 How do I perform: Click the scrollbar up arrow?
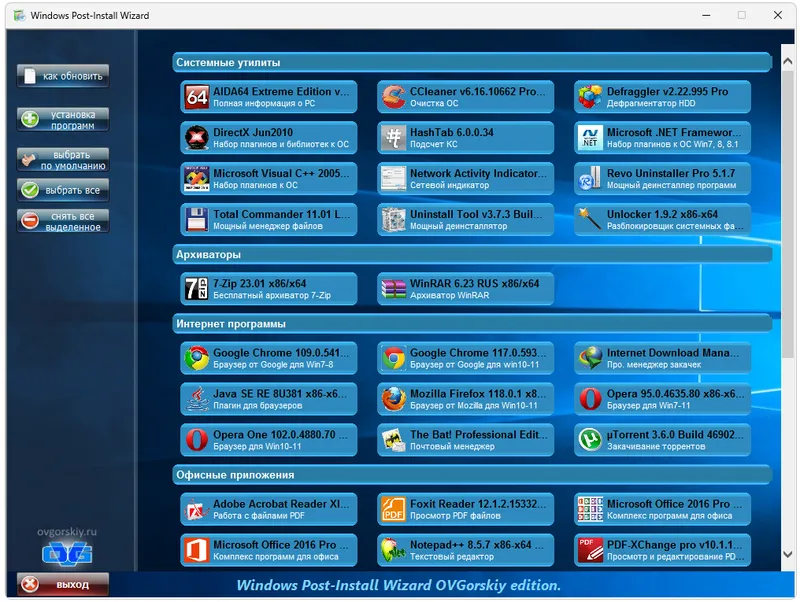point(787,61)
